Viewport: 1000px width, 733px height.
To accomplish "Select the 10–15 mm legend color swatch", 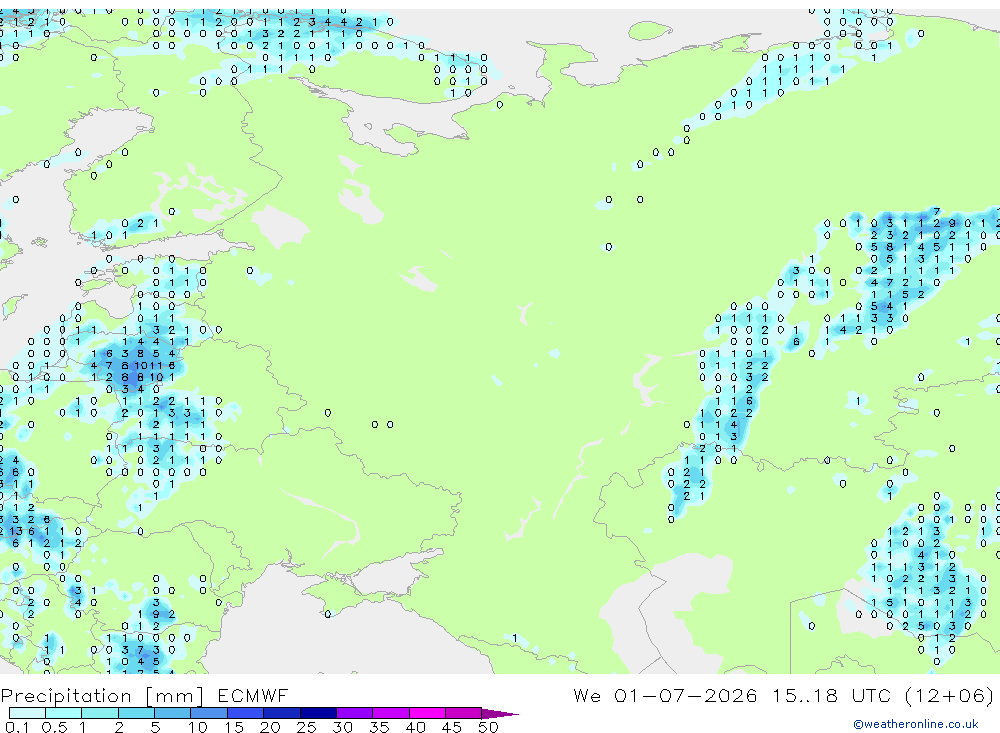I will (x=209, y=713).
